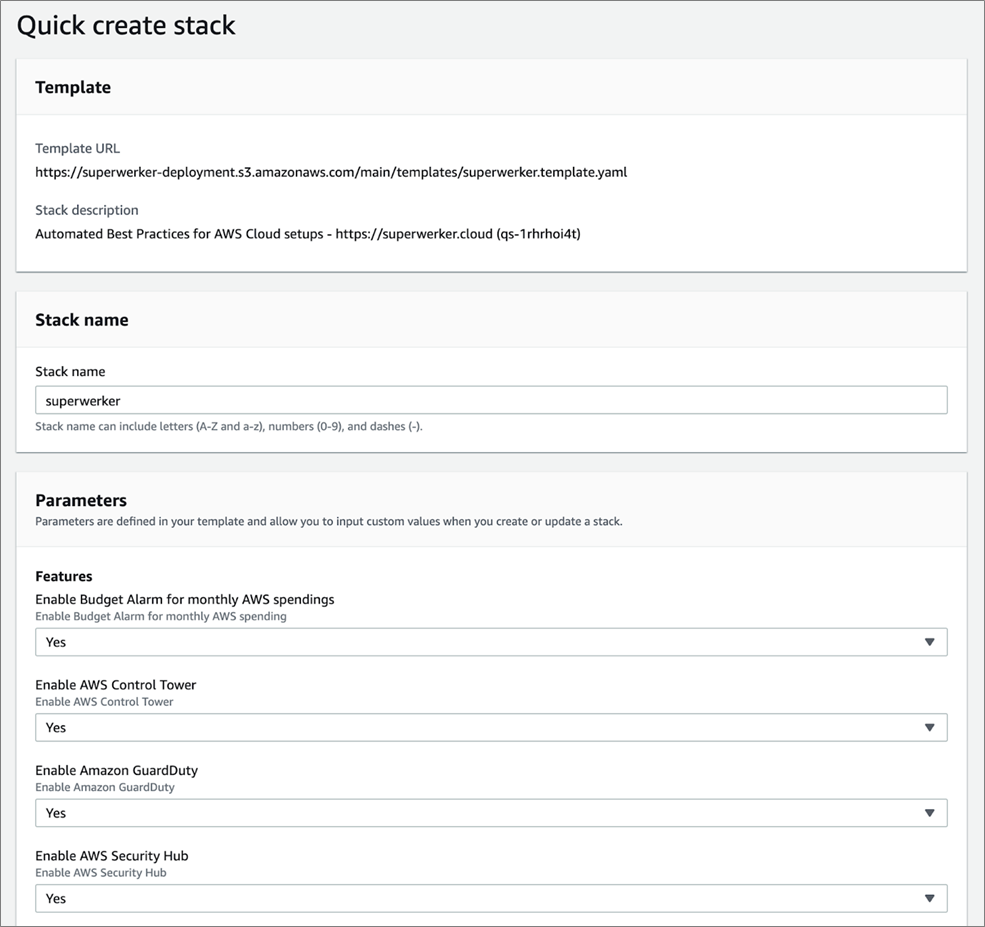Click the Template URL field label
The width and height of the screenshot is (985, 927).
coord(77,148)
